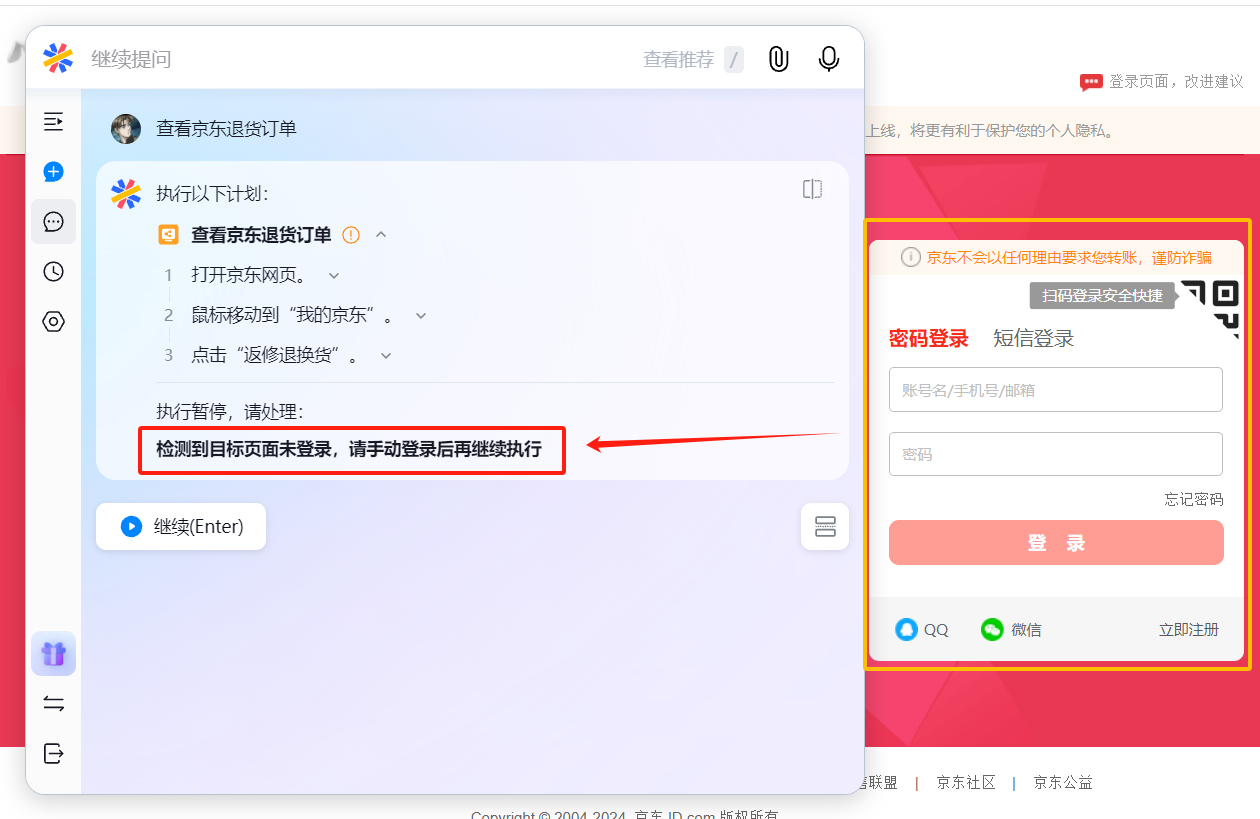1260x819 pixels.
Task: Open the gift box icon in the sidebar
Action: [54, 654]
